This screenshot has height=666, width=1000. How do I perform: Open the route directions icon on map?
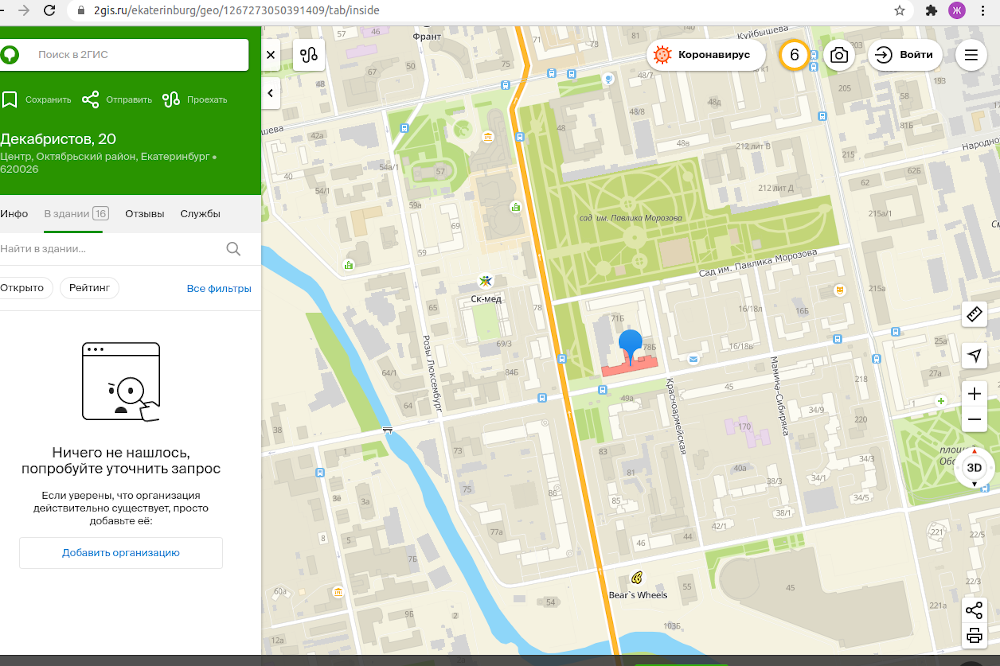(308, 55)
